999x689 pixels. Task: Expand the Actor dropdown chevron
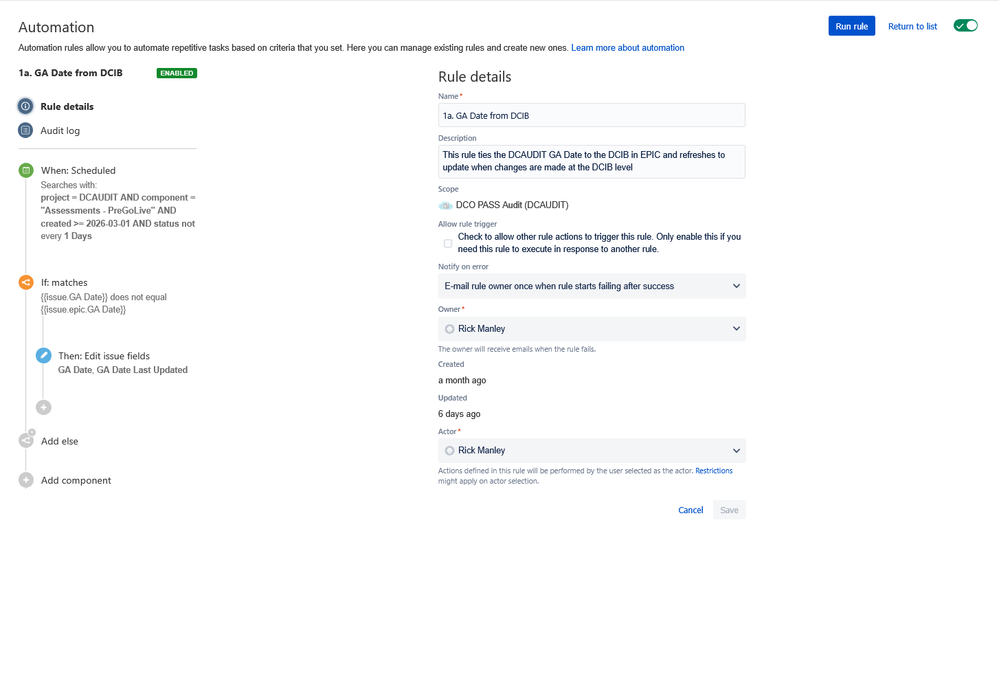click(x=737, y=451)
